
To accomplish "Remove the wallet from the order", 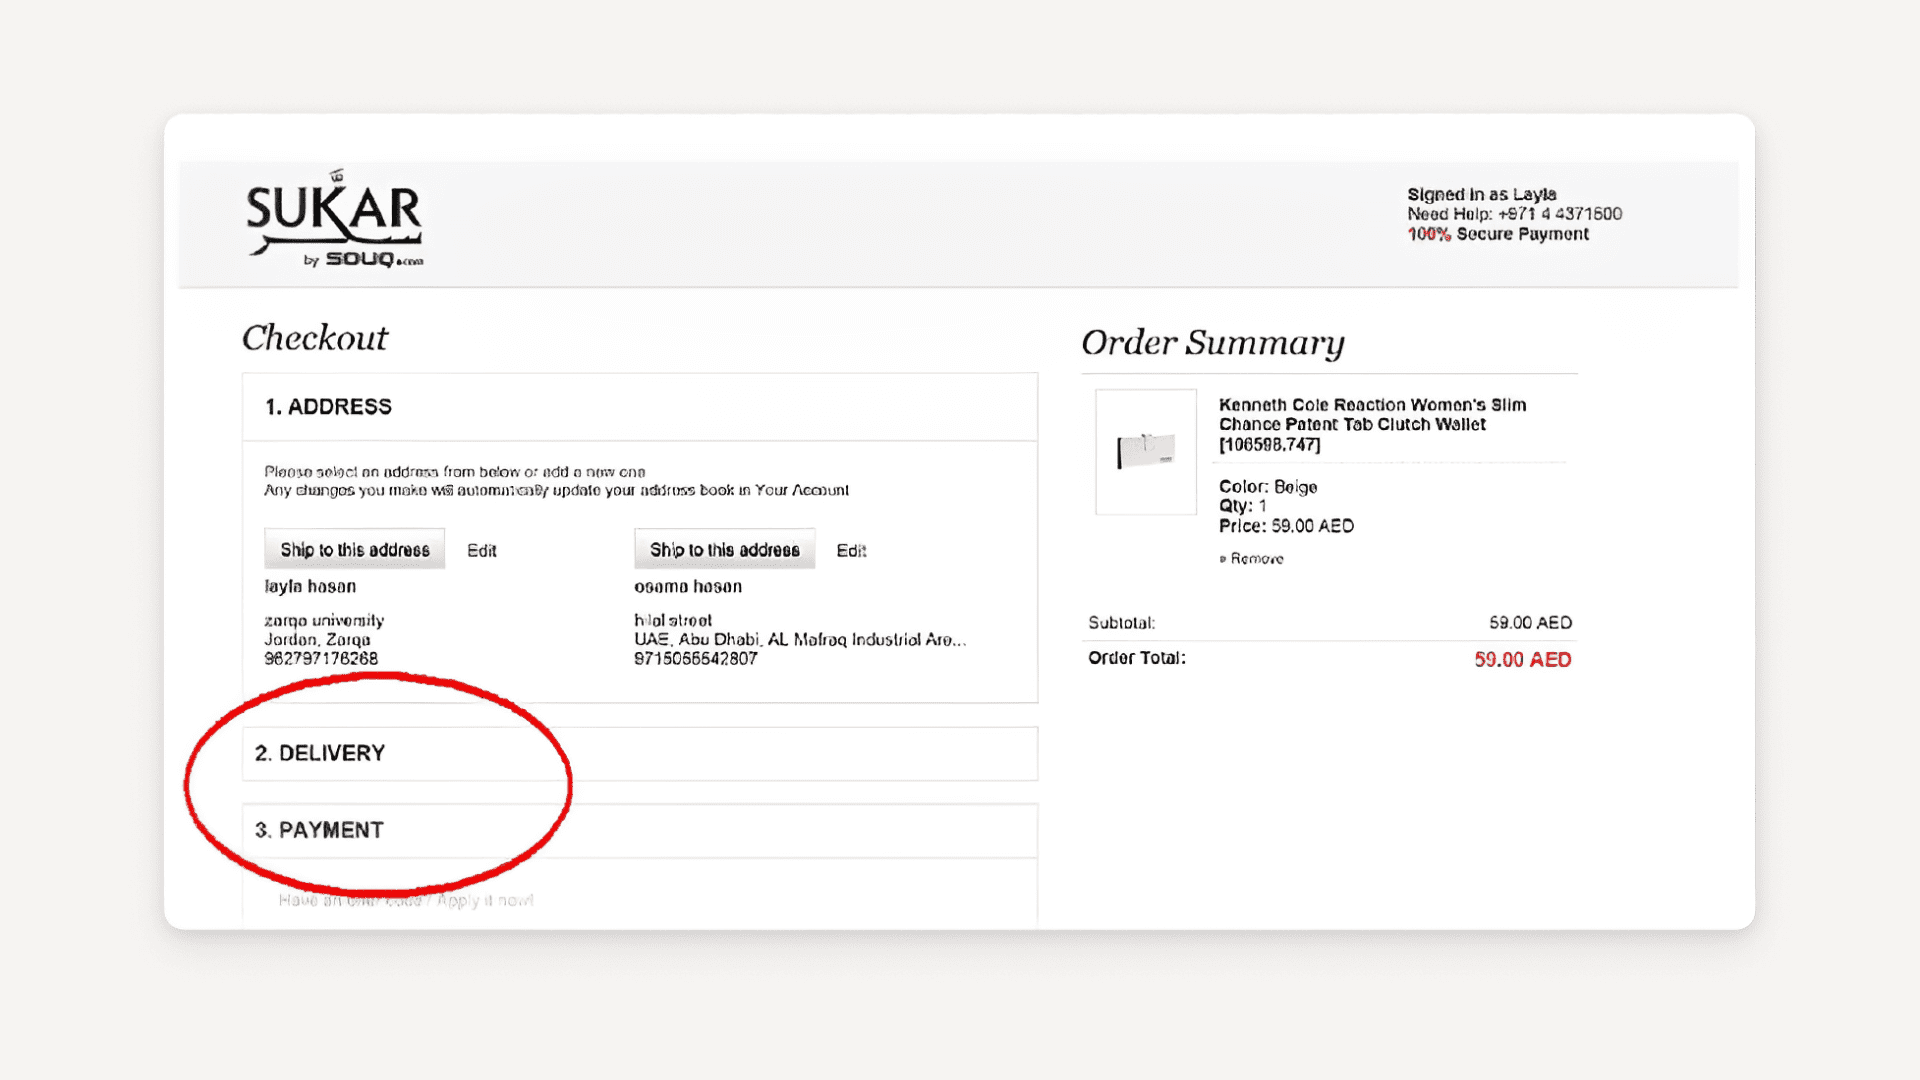I will coord(1256,559).
